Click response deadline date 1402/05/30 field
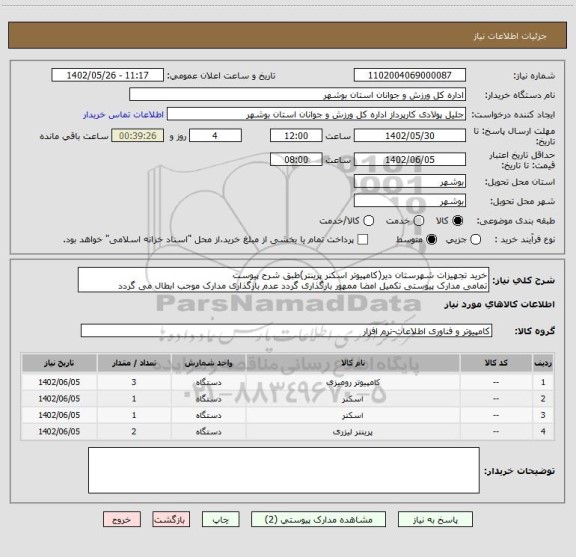Screen dimensions: 576x557 coord(410,136)
